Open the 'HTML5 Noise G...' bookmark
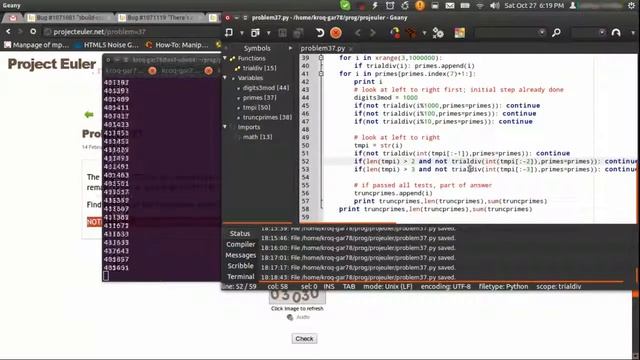The width and height of the screenshot is (640, 360). point(107,45)
